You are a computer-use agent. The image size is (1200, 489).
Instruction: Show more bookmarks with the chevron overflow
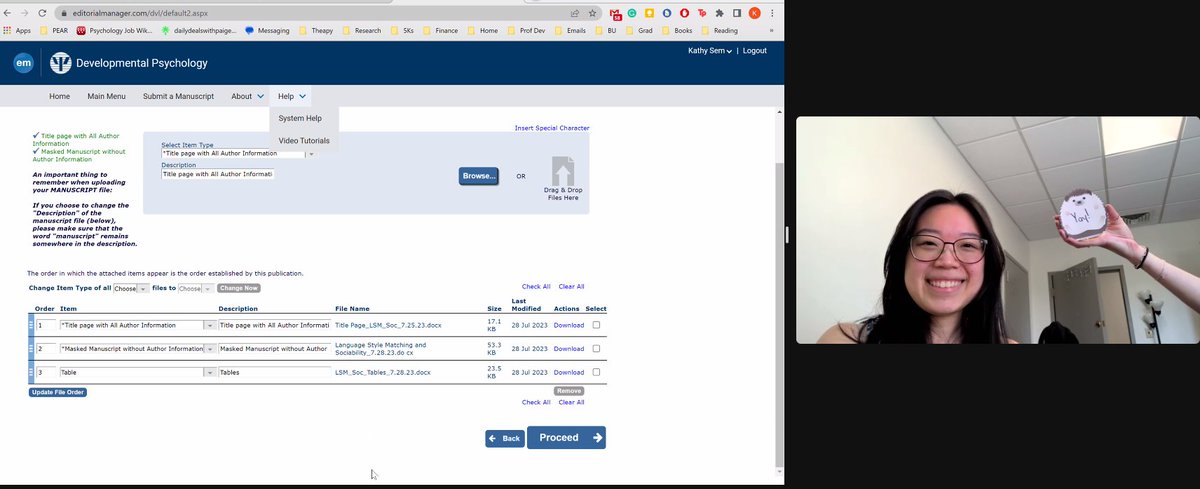pos(773,31)
